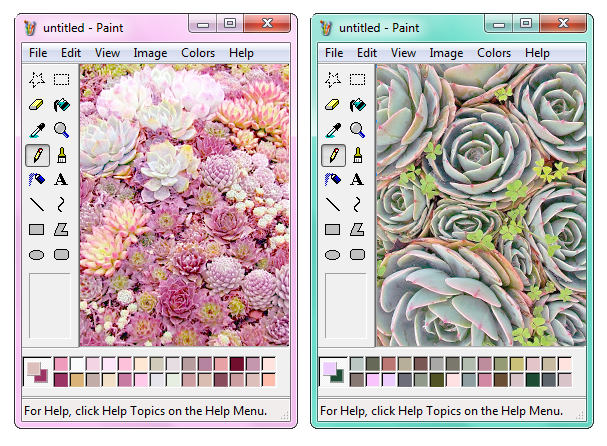Image resolution: width=607 pixels, height=446 pixels.
Task: Choose Eraser tool in teal Paint window
Action: (x=333, y=105)
